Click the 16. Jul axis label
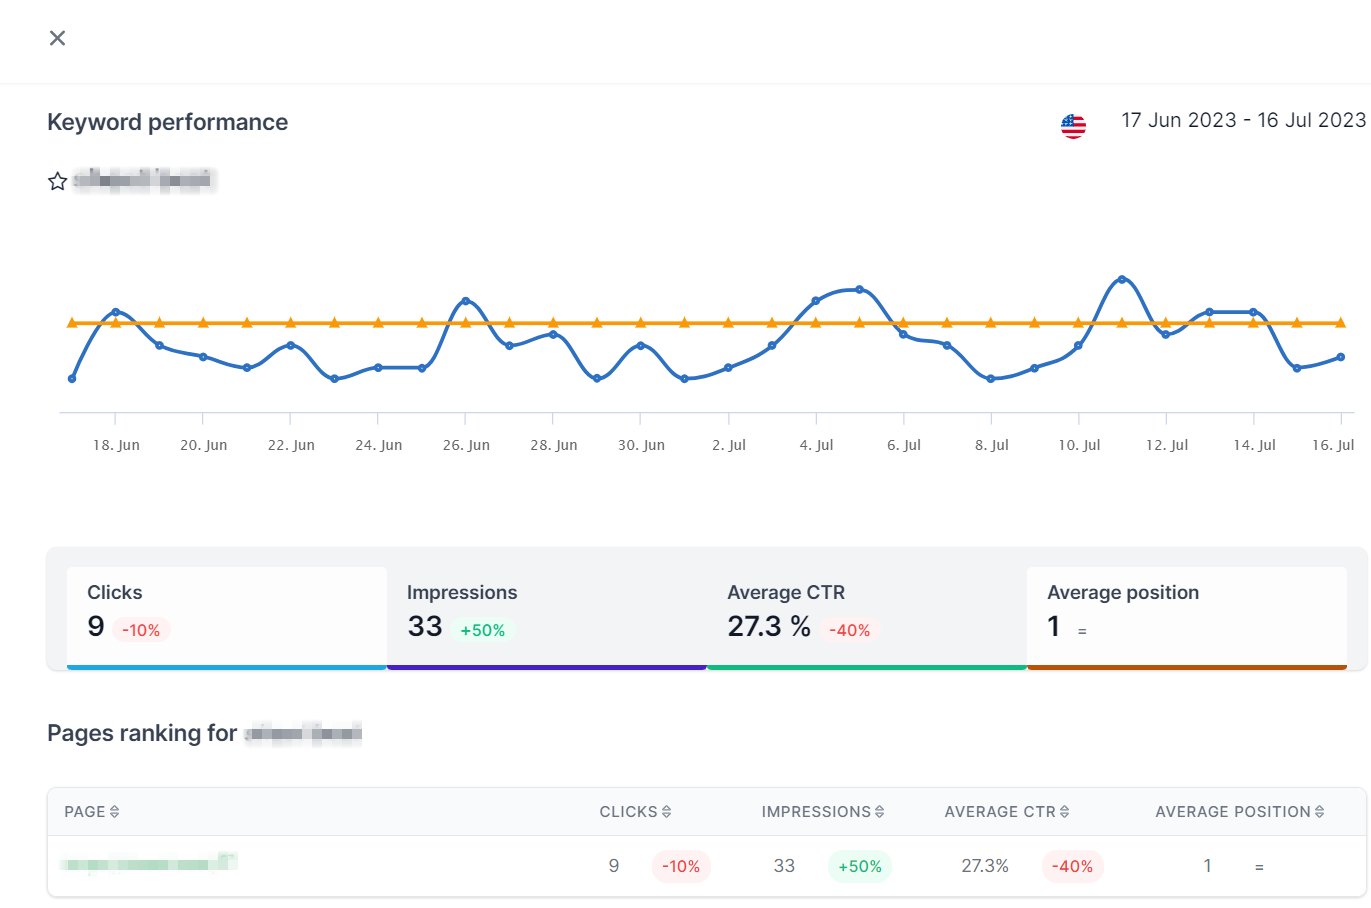Image resolution: width=1371 pixels, height=908 pixels. coord(1333,445)
